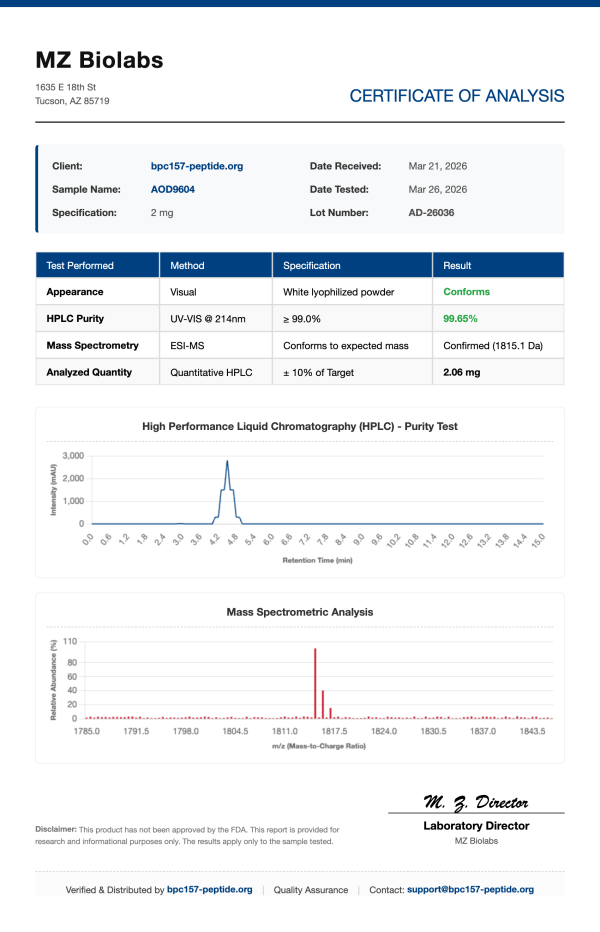This screenshot has width=600, height=932.
Task: Click the Appearance row label
Action: (x=75, y=292)
